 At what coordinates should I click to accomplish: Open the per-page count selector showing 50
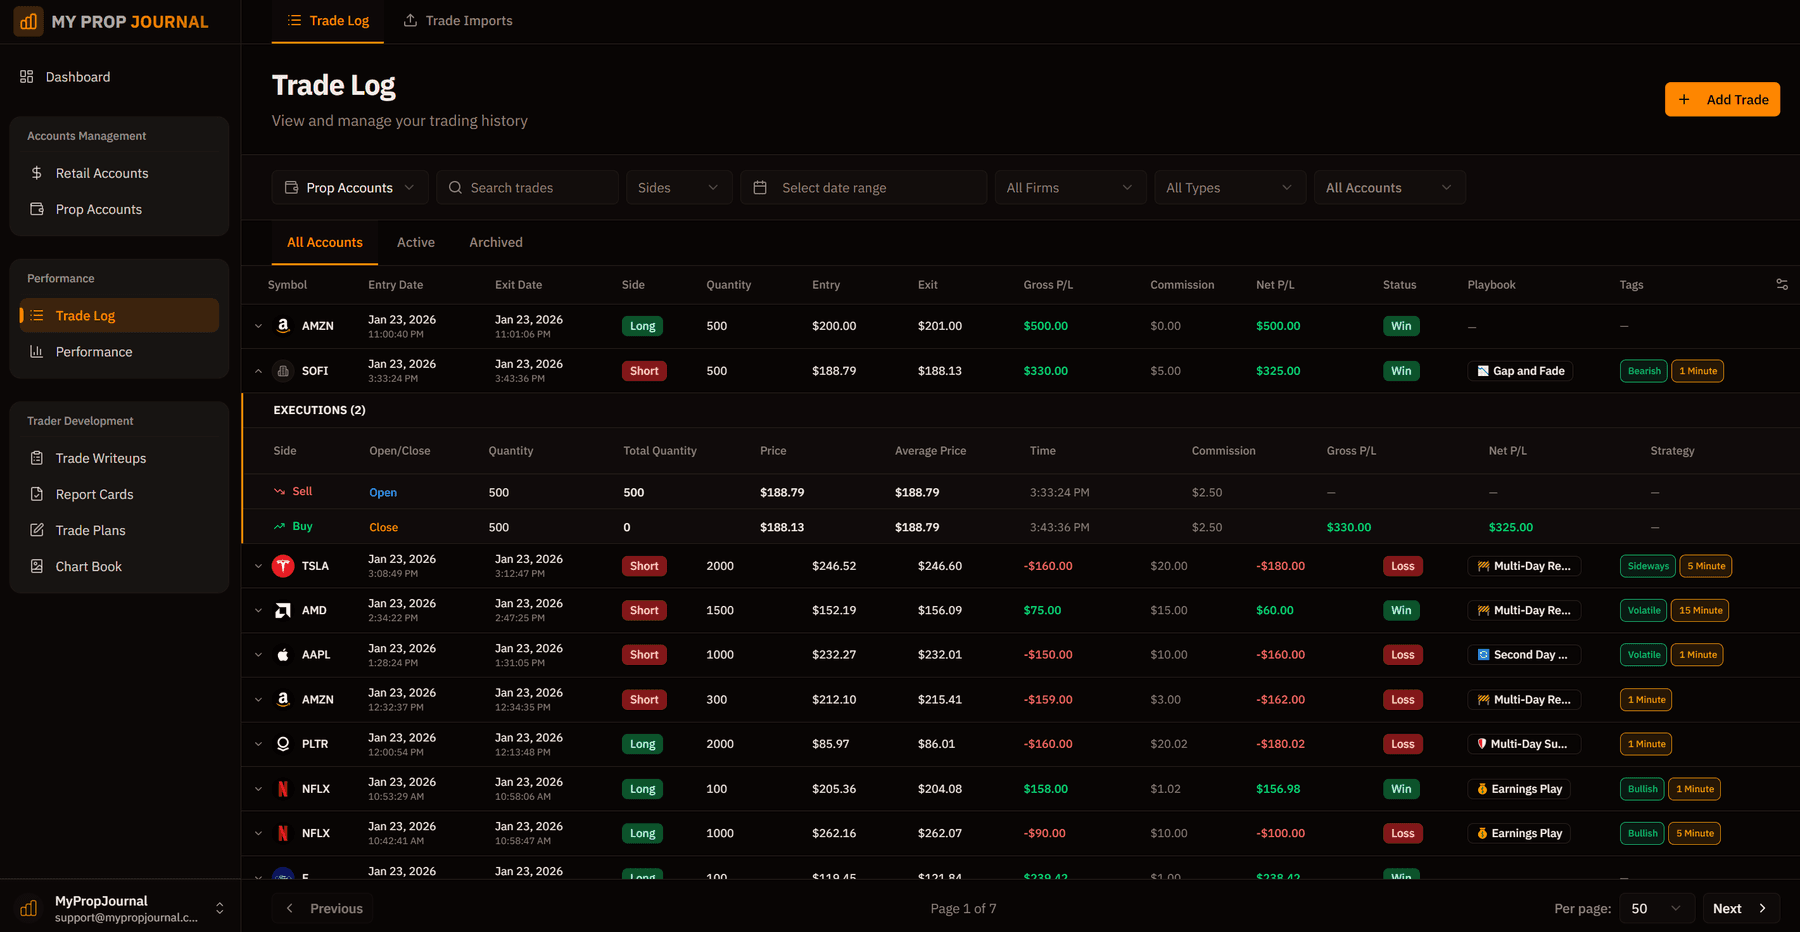[1655, 908]
